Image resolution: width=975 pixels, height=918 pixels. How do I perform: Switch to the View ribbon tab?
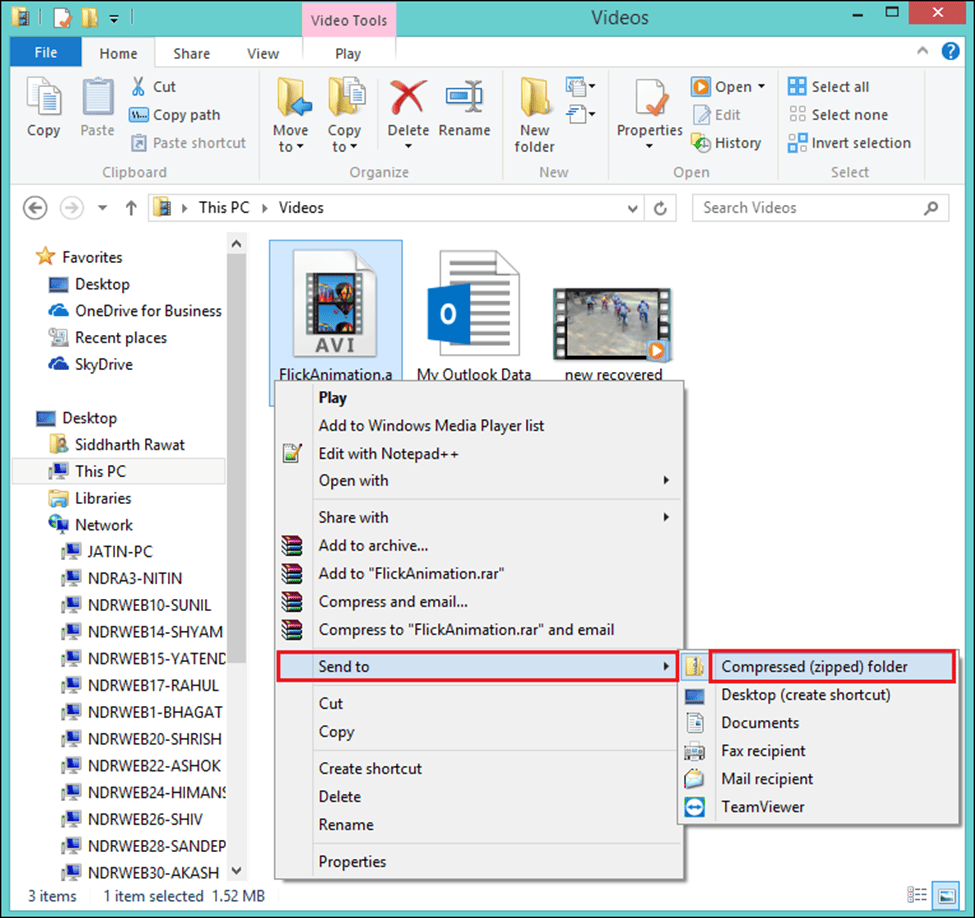point(263,53)
